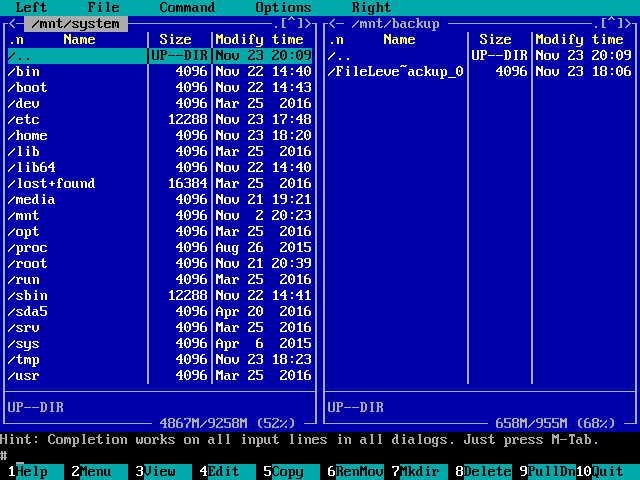
Task: Click the 4 Edit function key
Action: pos(224,471)
